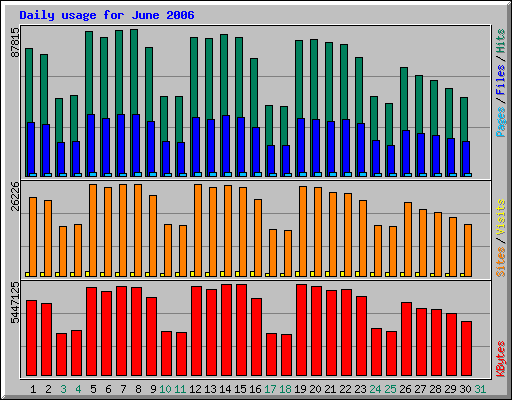Select the blue Files bar for day 5
512x400 pixels.
pyautogui.click(x=91, y=145)
